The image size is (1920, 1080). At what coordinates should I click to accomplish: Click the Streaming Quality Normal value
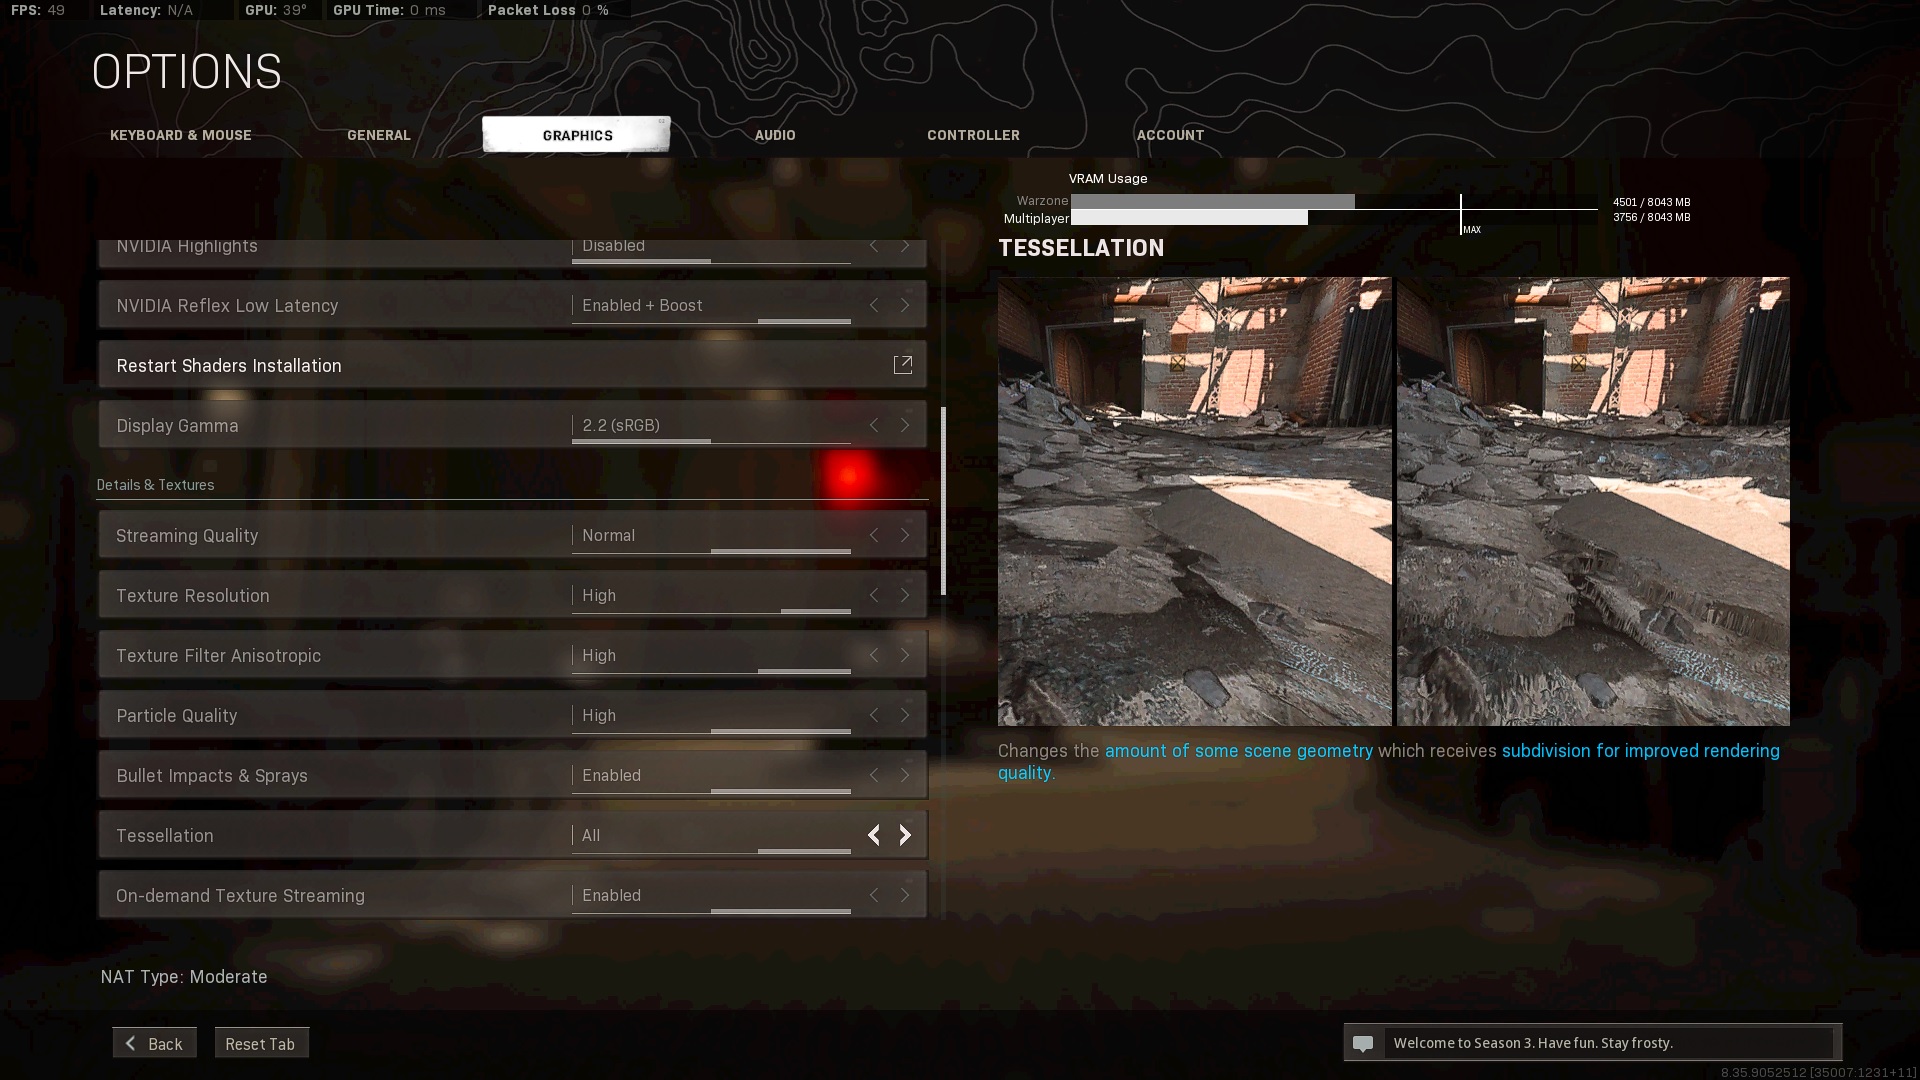[x=608, y=535]
